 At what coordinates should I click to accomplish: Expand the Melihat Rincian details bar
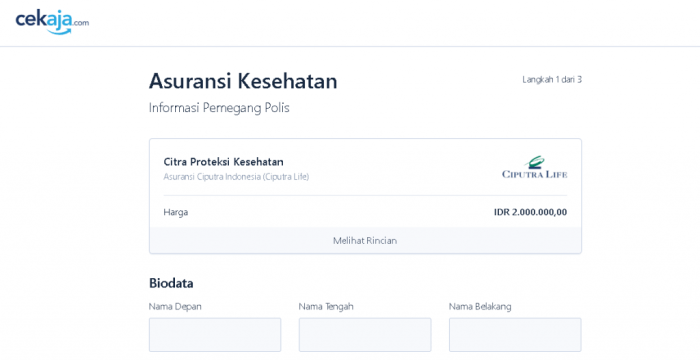(365, 240)
